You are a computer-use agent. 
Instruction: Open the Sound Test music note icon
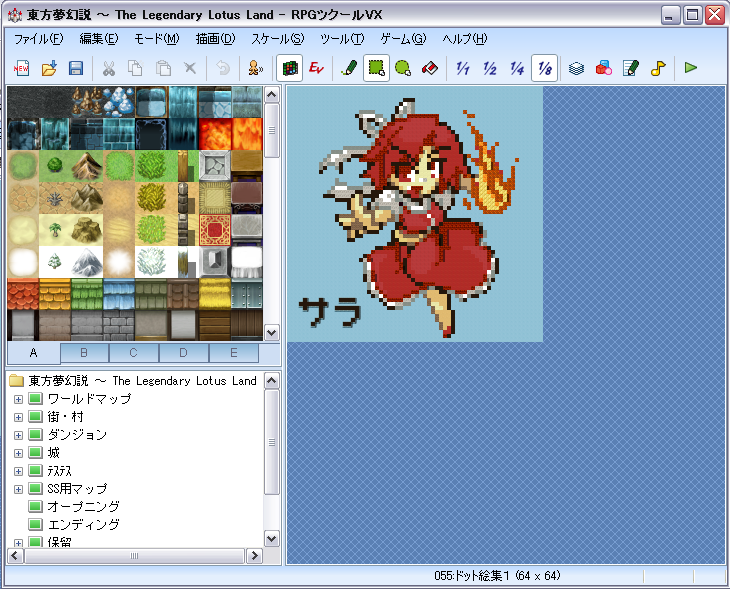click(658, 68)
